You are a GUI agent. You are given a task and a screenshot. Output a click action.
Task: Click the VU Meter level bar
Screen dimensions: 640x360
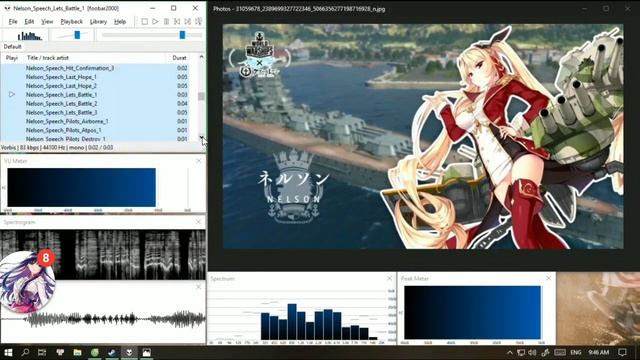coord(82,187)
